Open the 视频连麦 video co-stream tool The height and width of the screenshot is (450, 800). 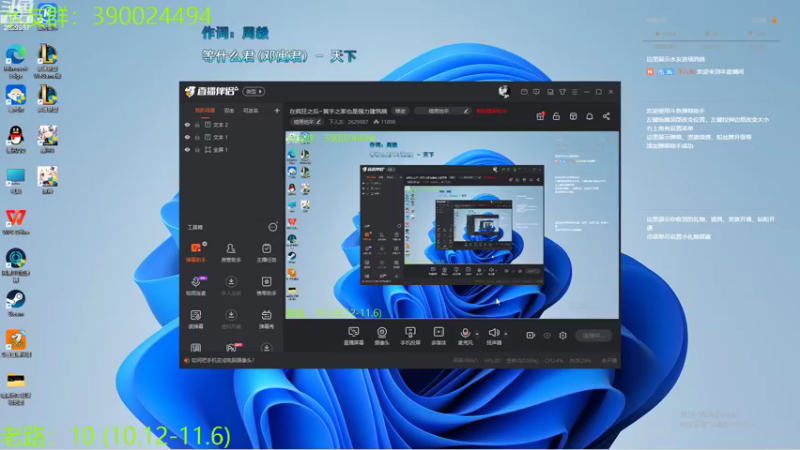(x=196, y=286)
